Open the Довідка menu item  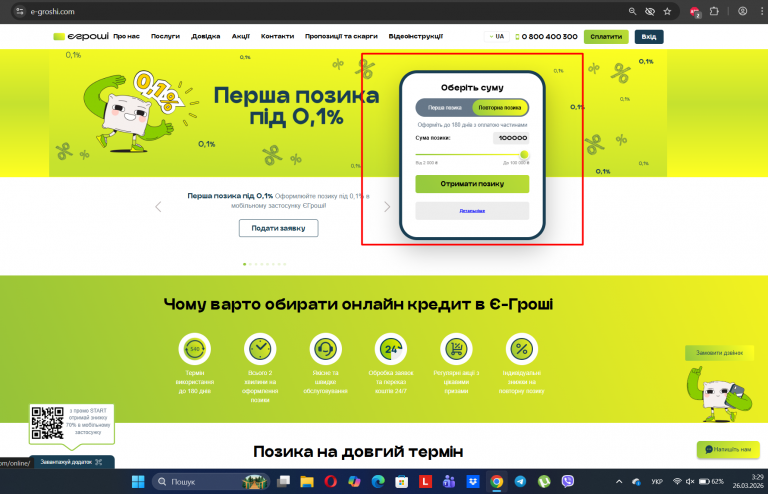(206, 36)
